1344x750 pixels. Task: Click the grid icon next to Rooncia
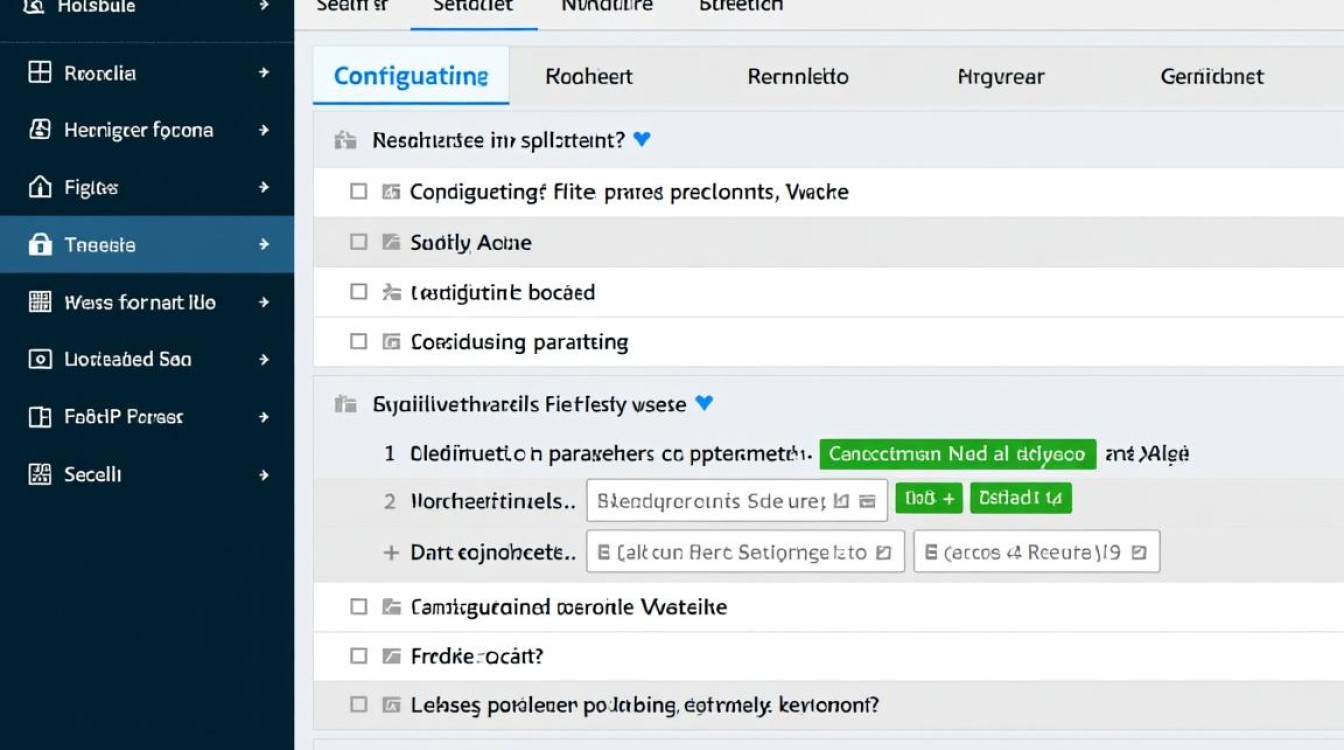click(40, 72)
